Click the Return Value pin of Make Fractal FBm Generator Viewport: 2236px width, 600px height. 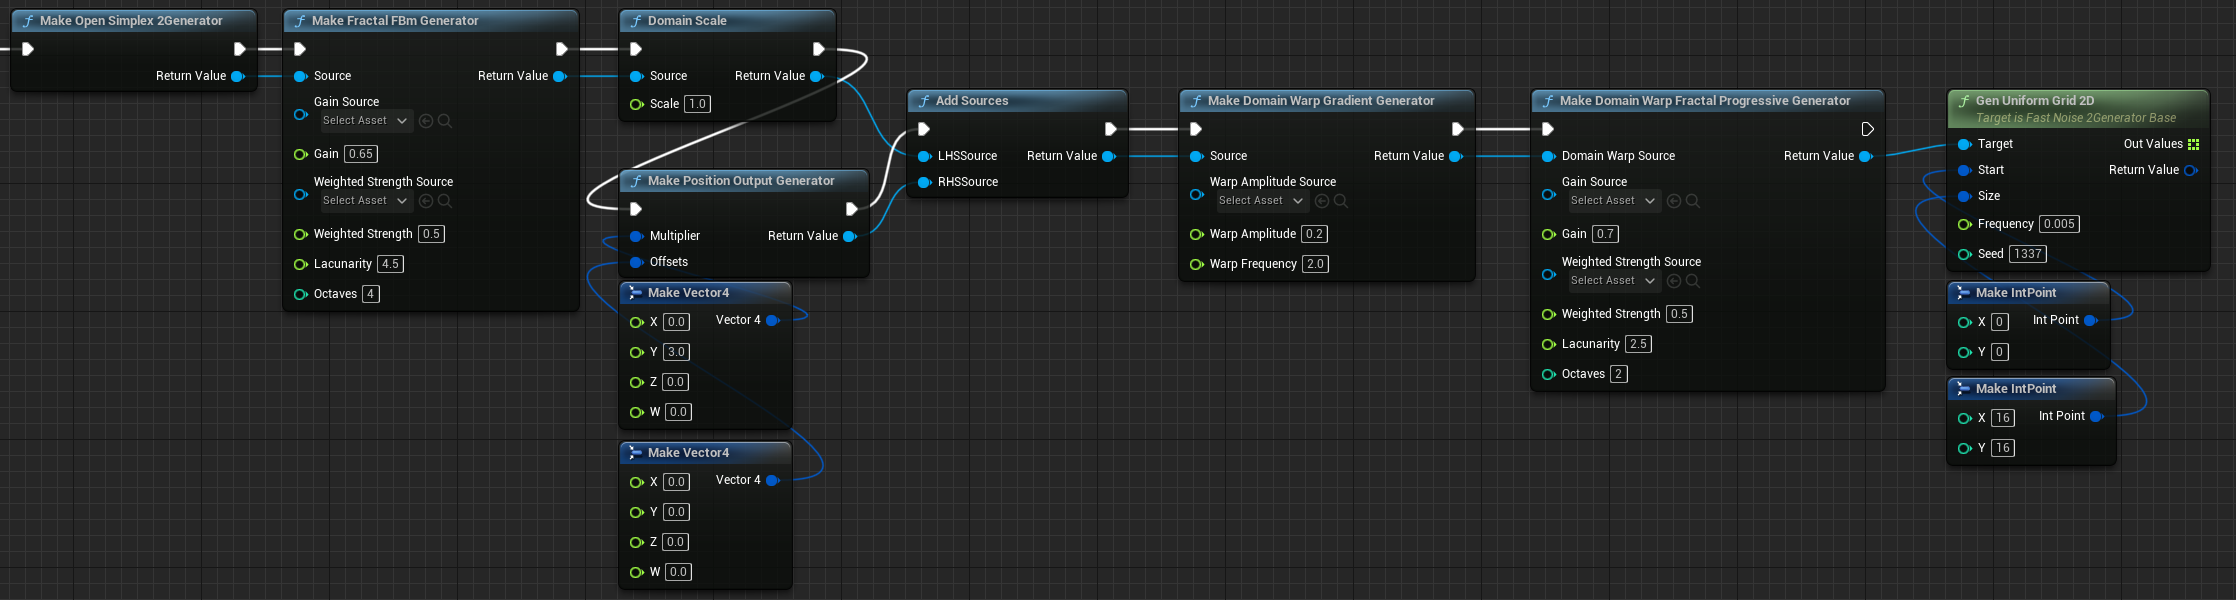tap(560, 76)
